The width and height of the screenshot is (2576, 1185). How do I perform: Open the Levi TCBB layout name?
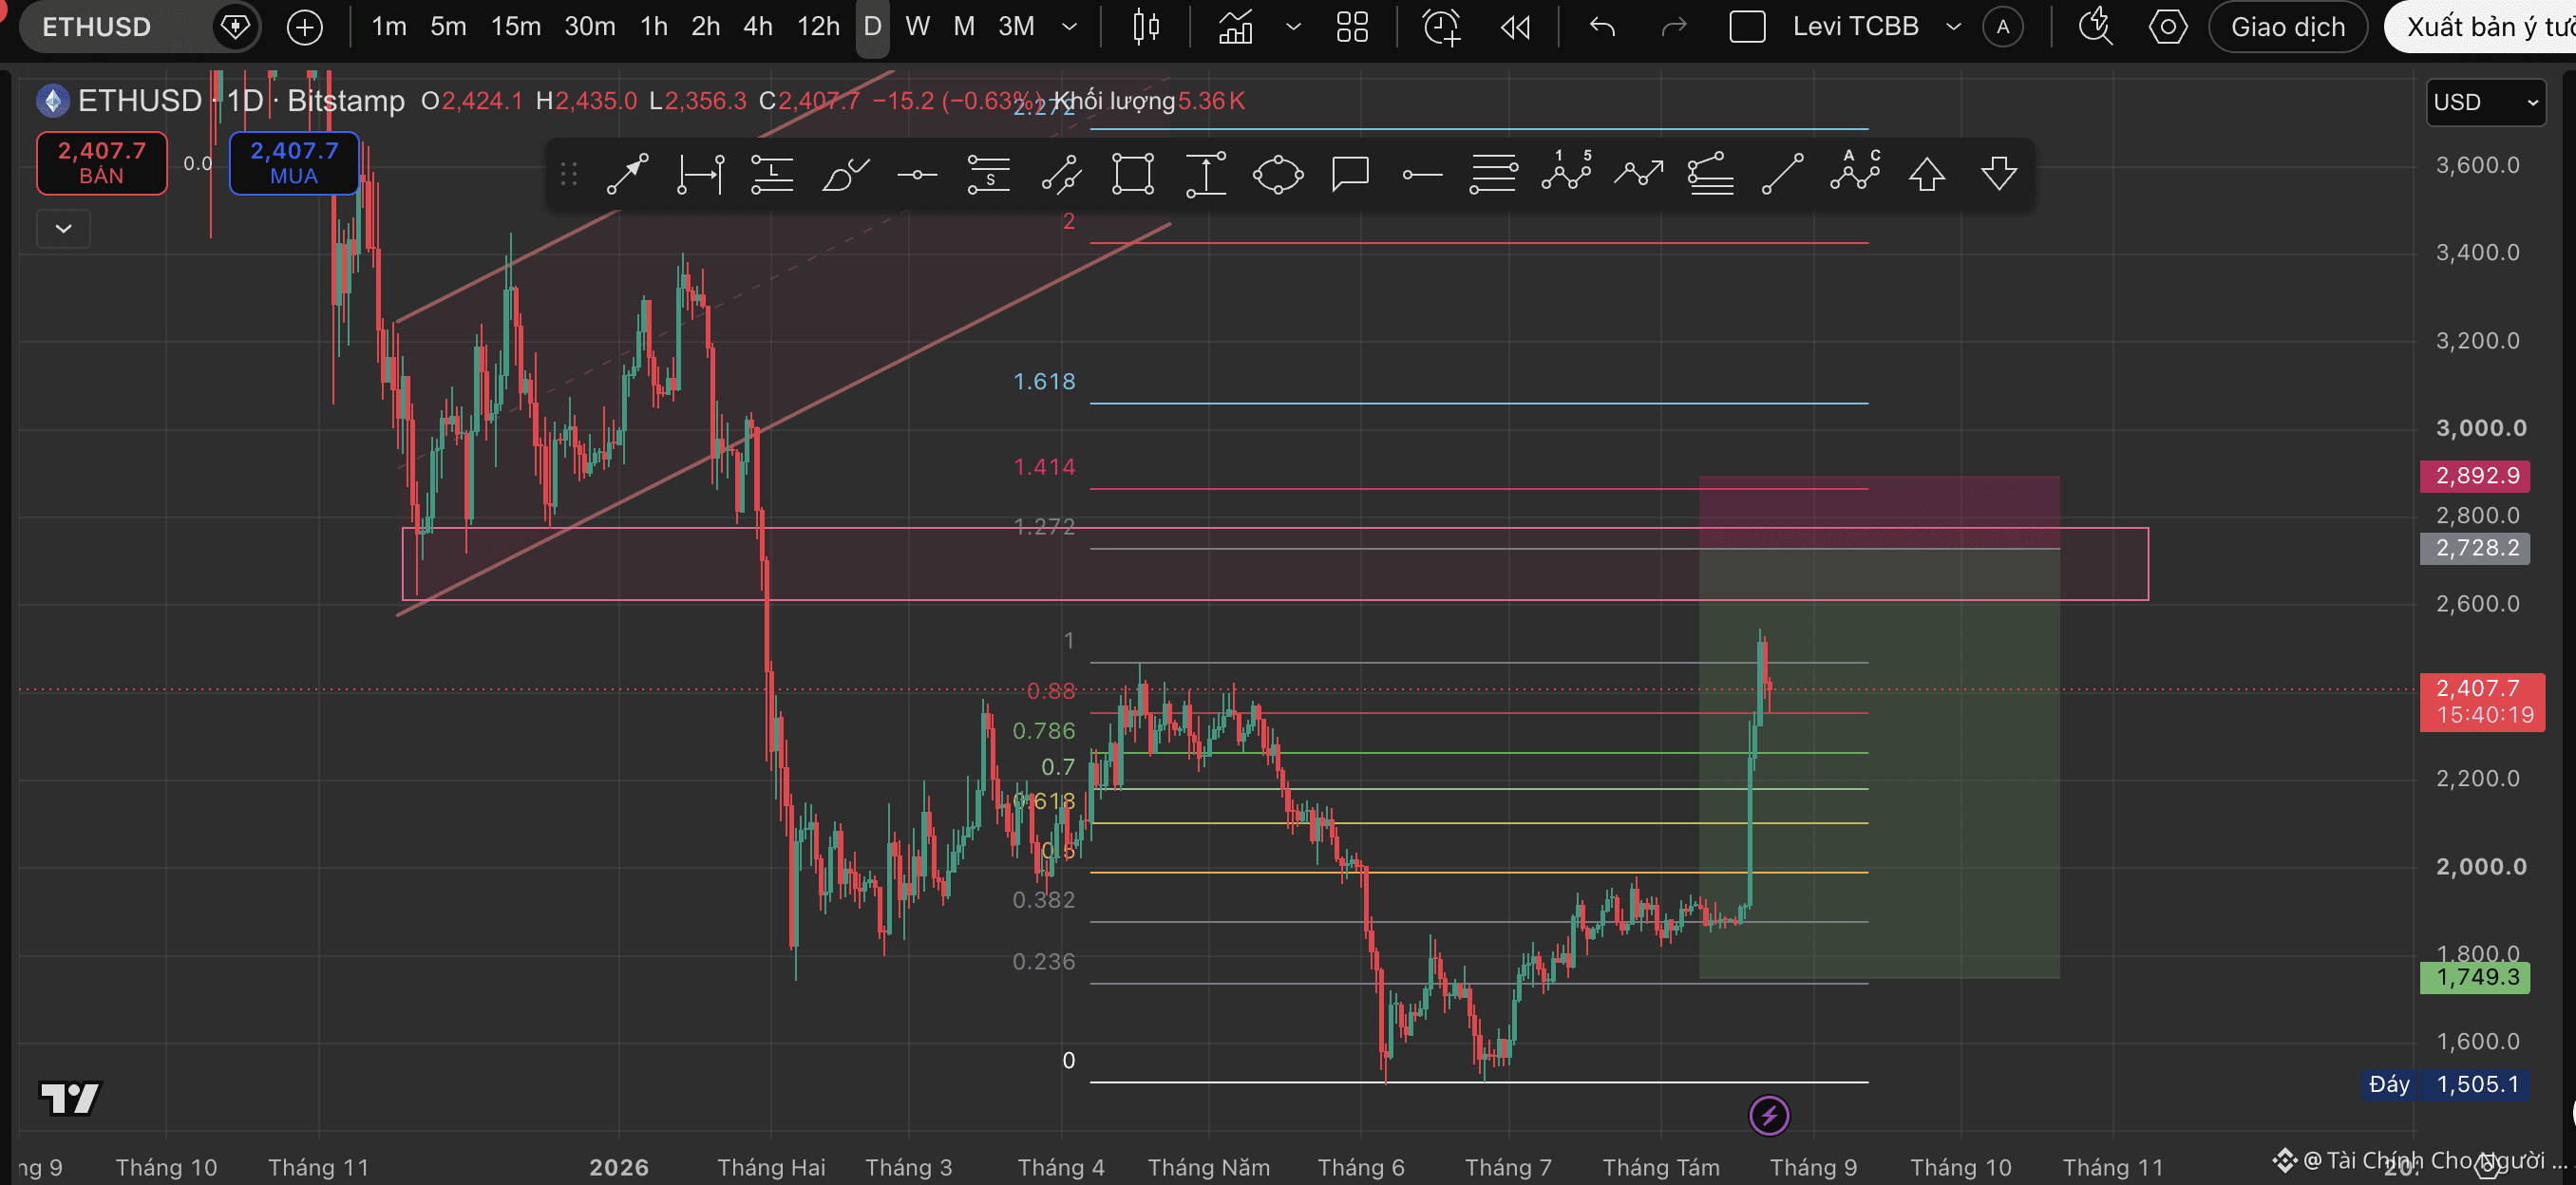tap(1856, 27)
